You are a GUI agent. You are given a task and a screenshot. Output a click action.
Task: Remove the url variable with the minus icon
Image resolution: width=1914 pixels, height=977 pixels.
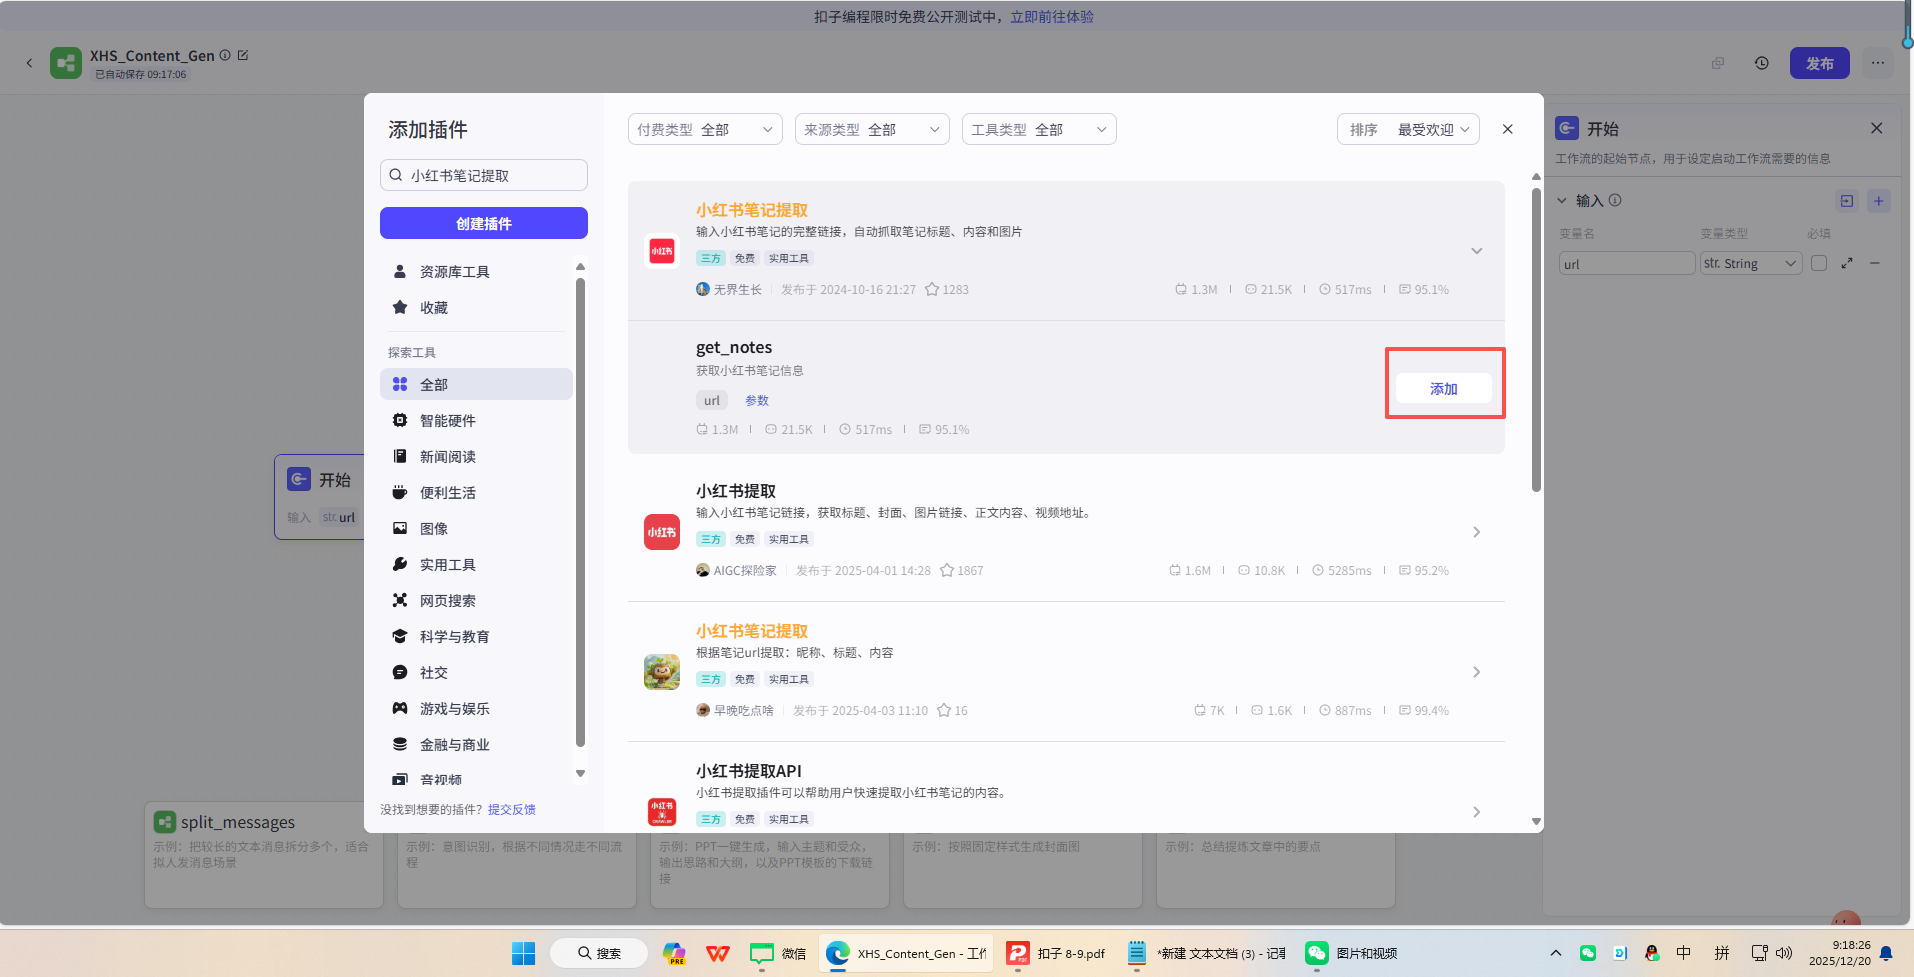click(x=1875, y=263)
